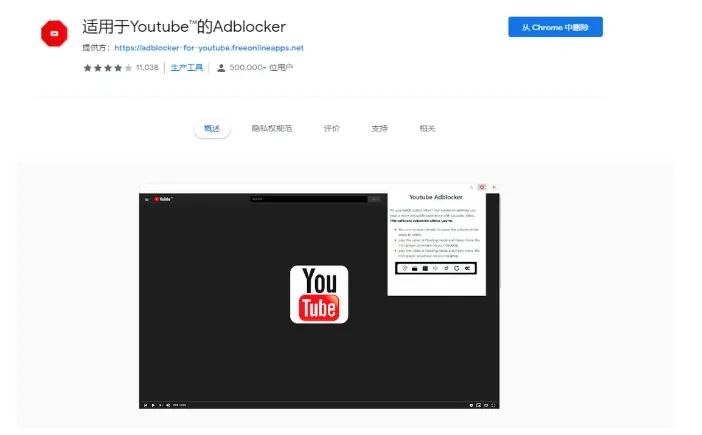This screenshot has height=435, width=702.
Task: Click the search box in preview header
Action: tap(309, 199)
